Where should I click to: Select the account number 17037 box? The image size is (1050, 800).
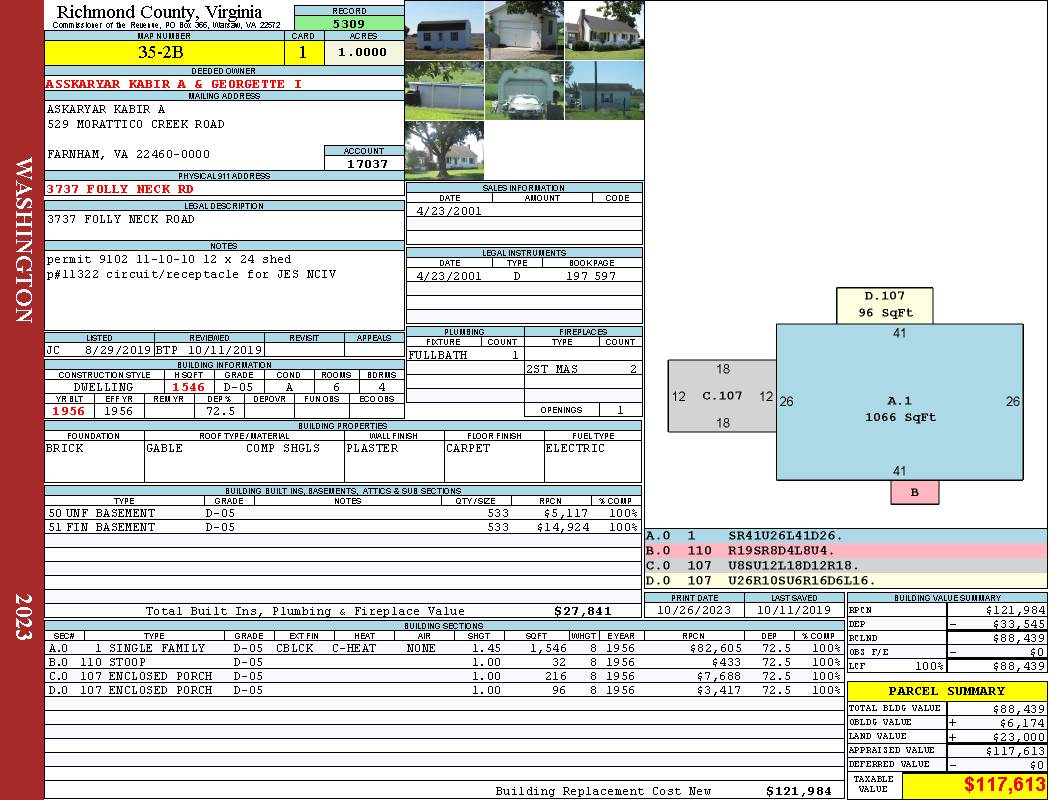(364, 163)
